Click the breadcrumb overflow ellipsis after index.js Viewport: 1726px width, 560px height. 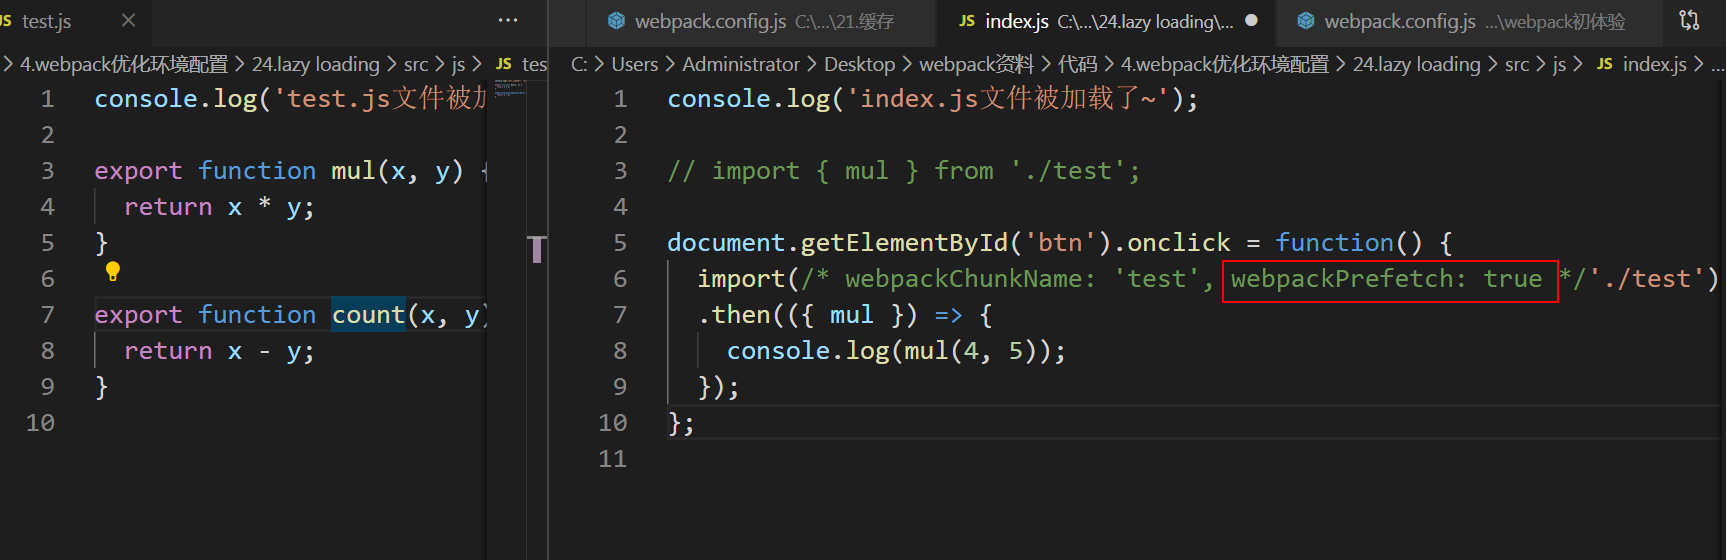[1717, 65]
